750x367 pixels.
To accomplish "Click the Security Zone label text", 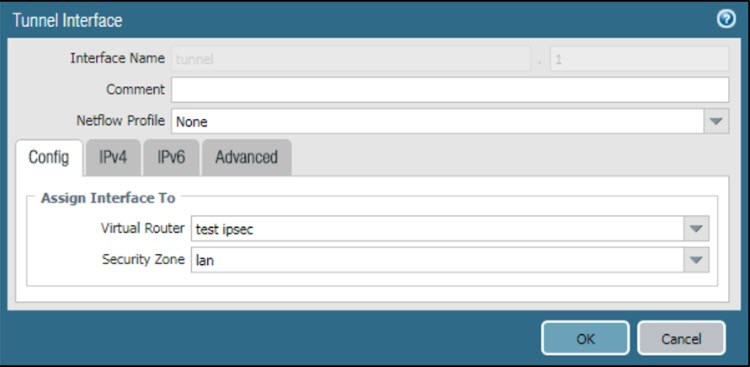I will (143, 259).
